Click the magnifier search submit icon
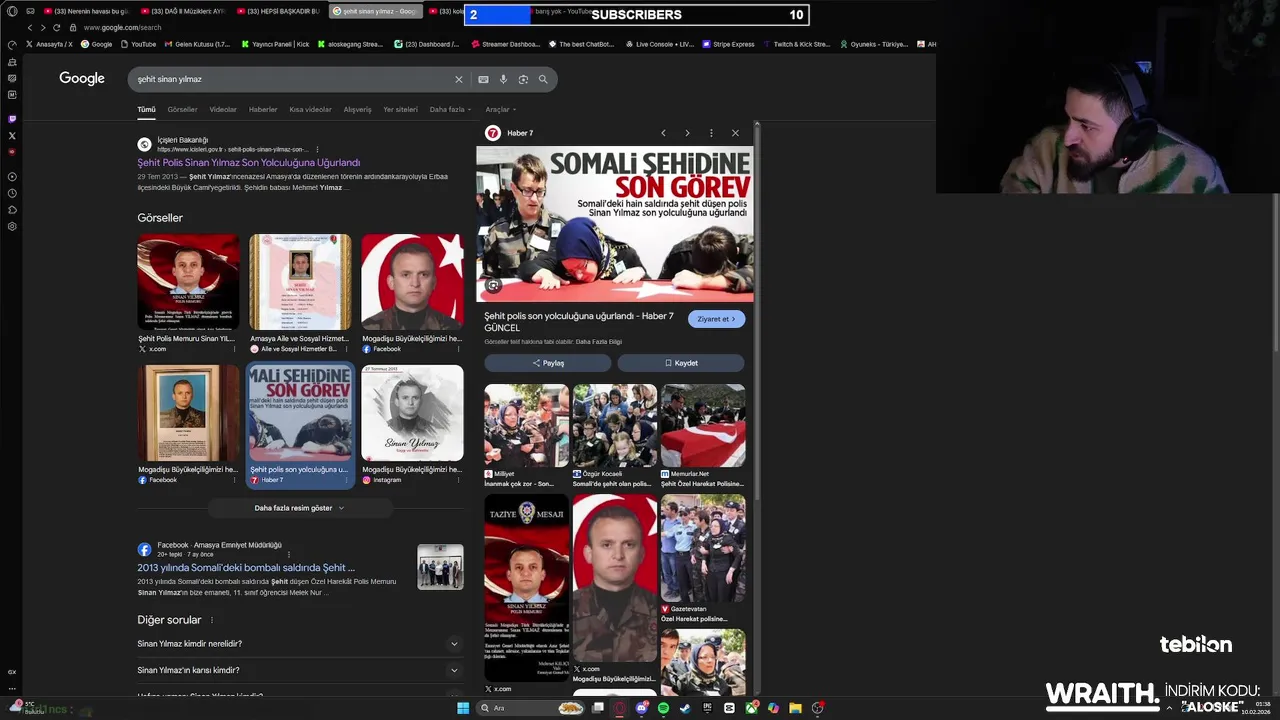This screenshot has width=1280, height=720. (543, 79)
